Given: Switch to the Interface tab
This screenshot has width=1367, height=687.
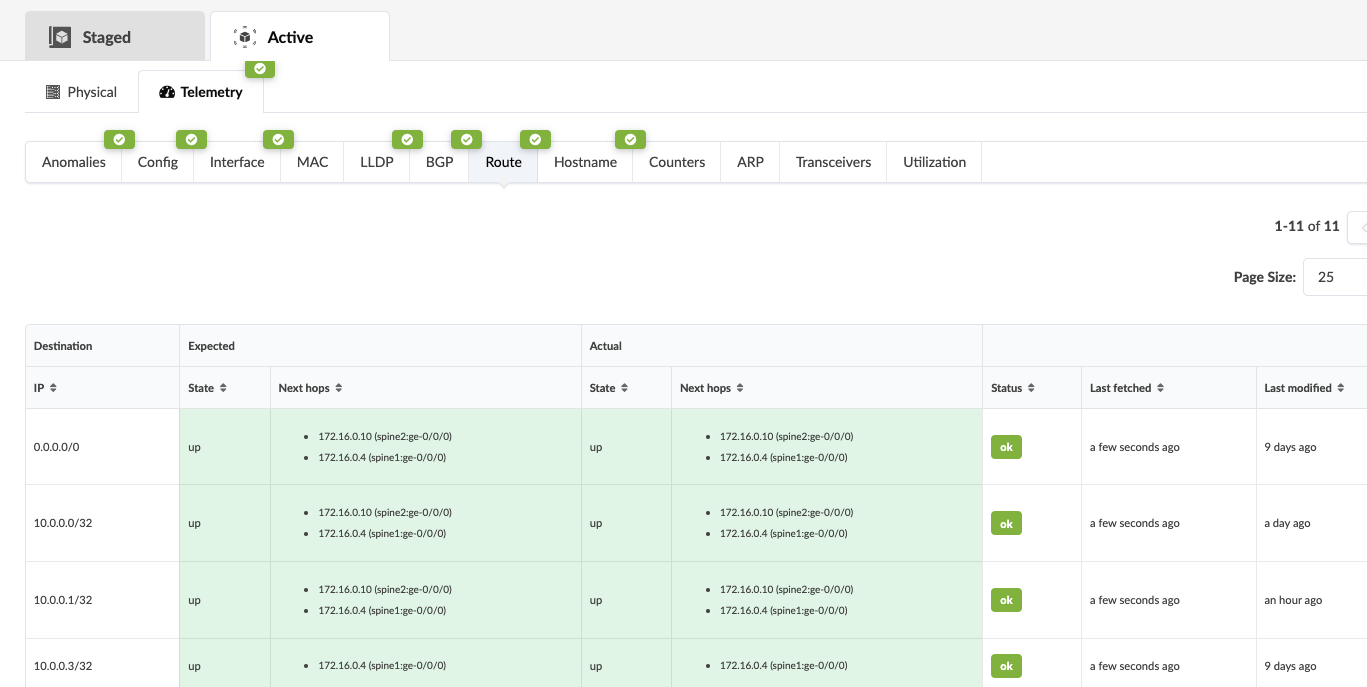Looking at the screenshot, I should click(237, 162).
